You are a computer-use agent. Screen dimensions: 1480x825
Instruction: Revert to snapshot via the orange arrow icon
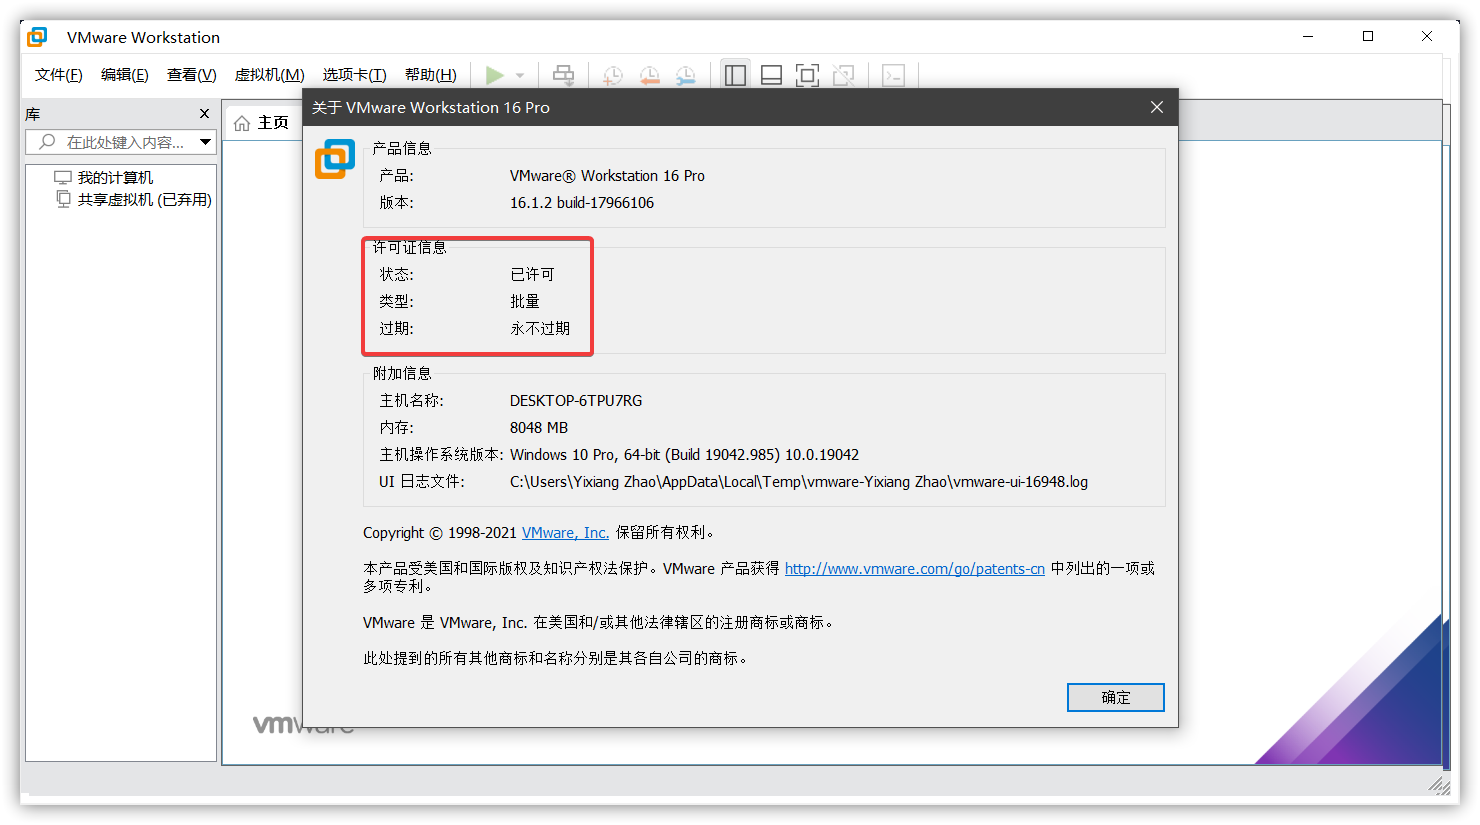pyautogui.click(x=649, y=74)
